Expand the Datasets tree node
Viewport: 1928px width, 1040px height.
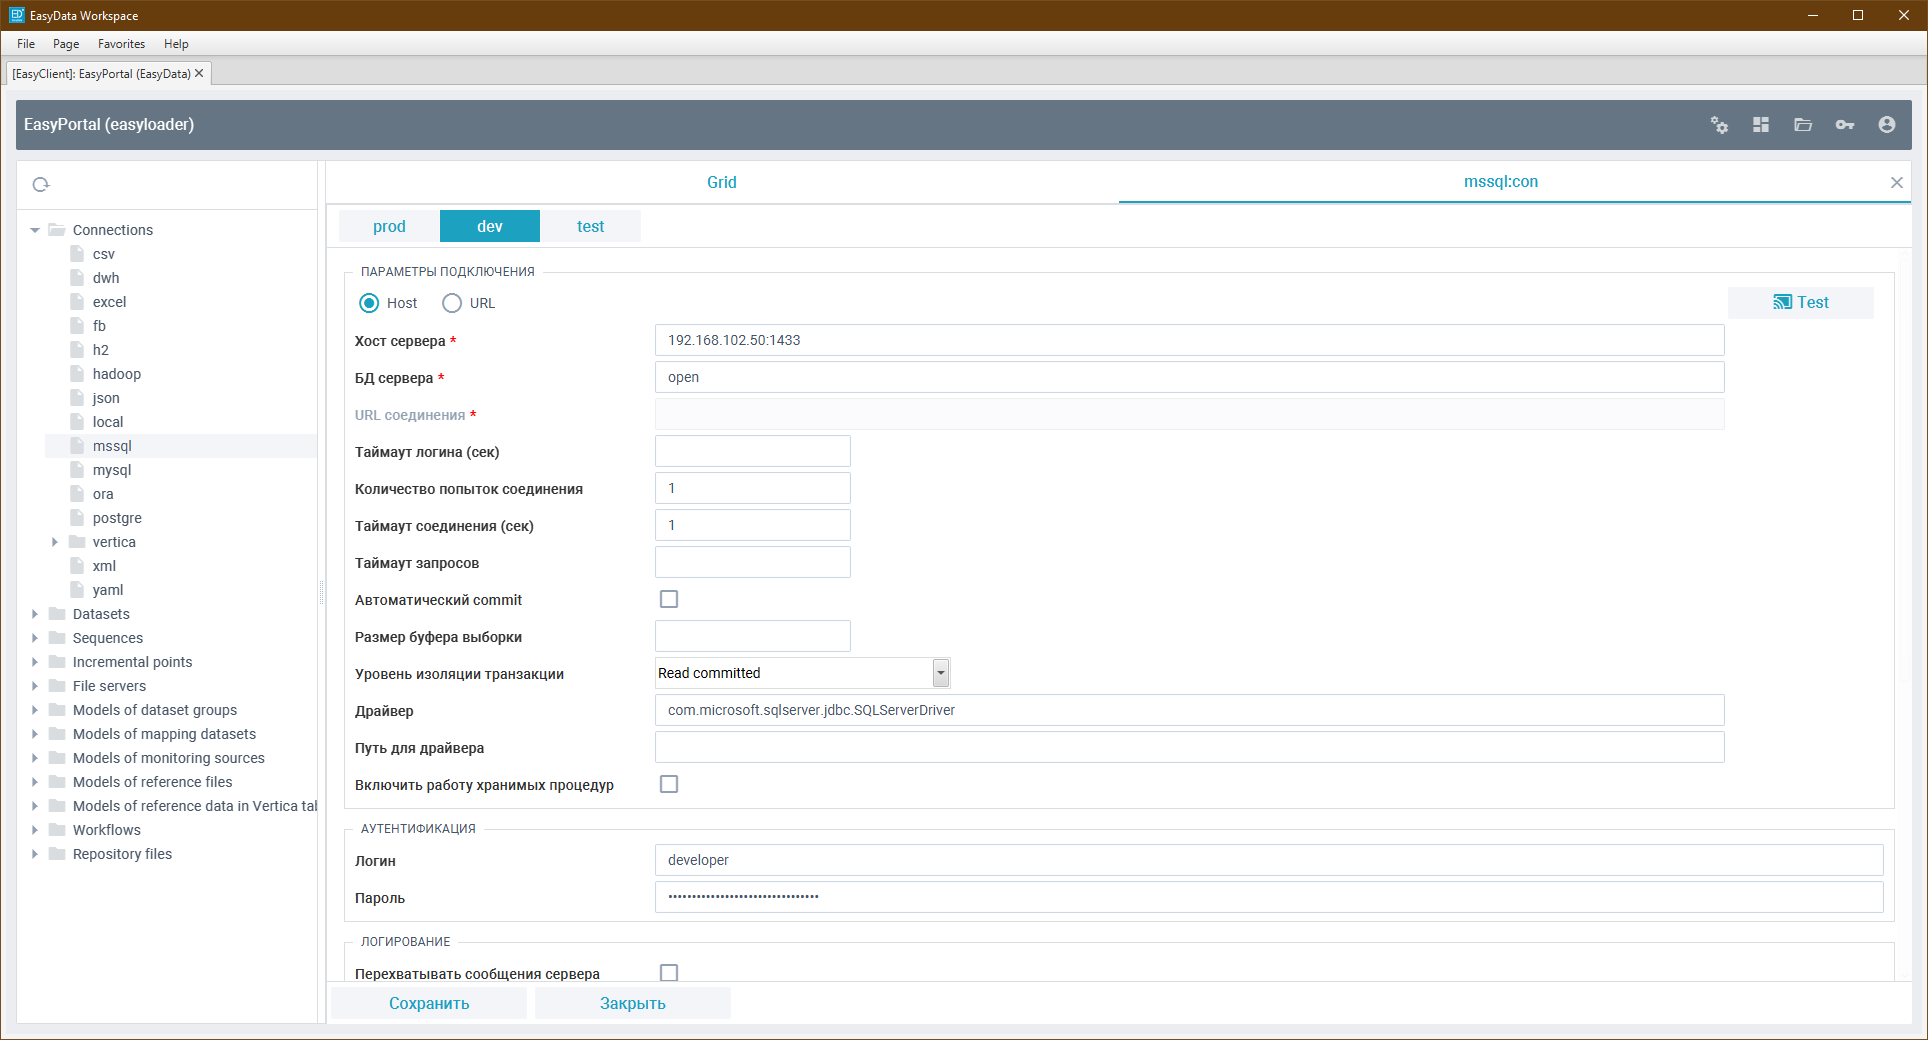click(x=35, y=614)
